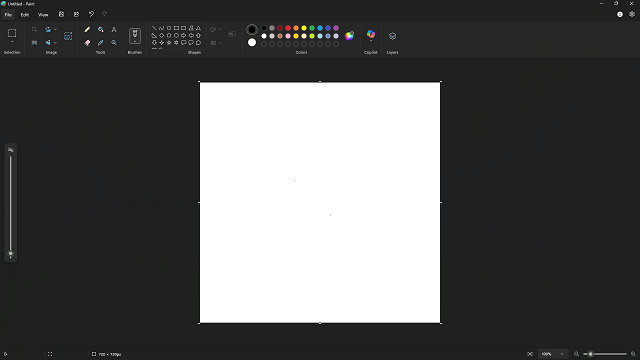Screen dimensions: 640x360
Task: Open the Edit colors wheel
Action: click(349, 36)
